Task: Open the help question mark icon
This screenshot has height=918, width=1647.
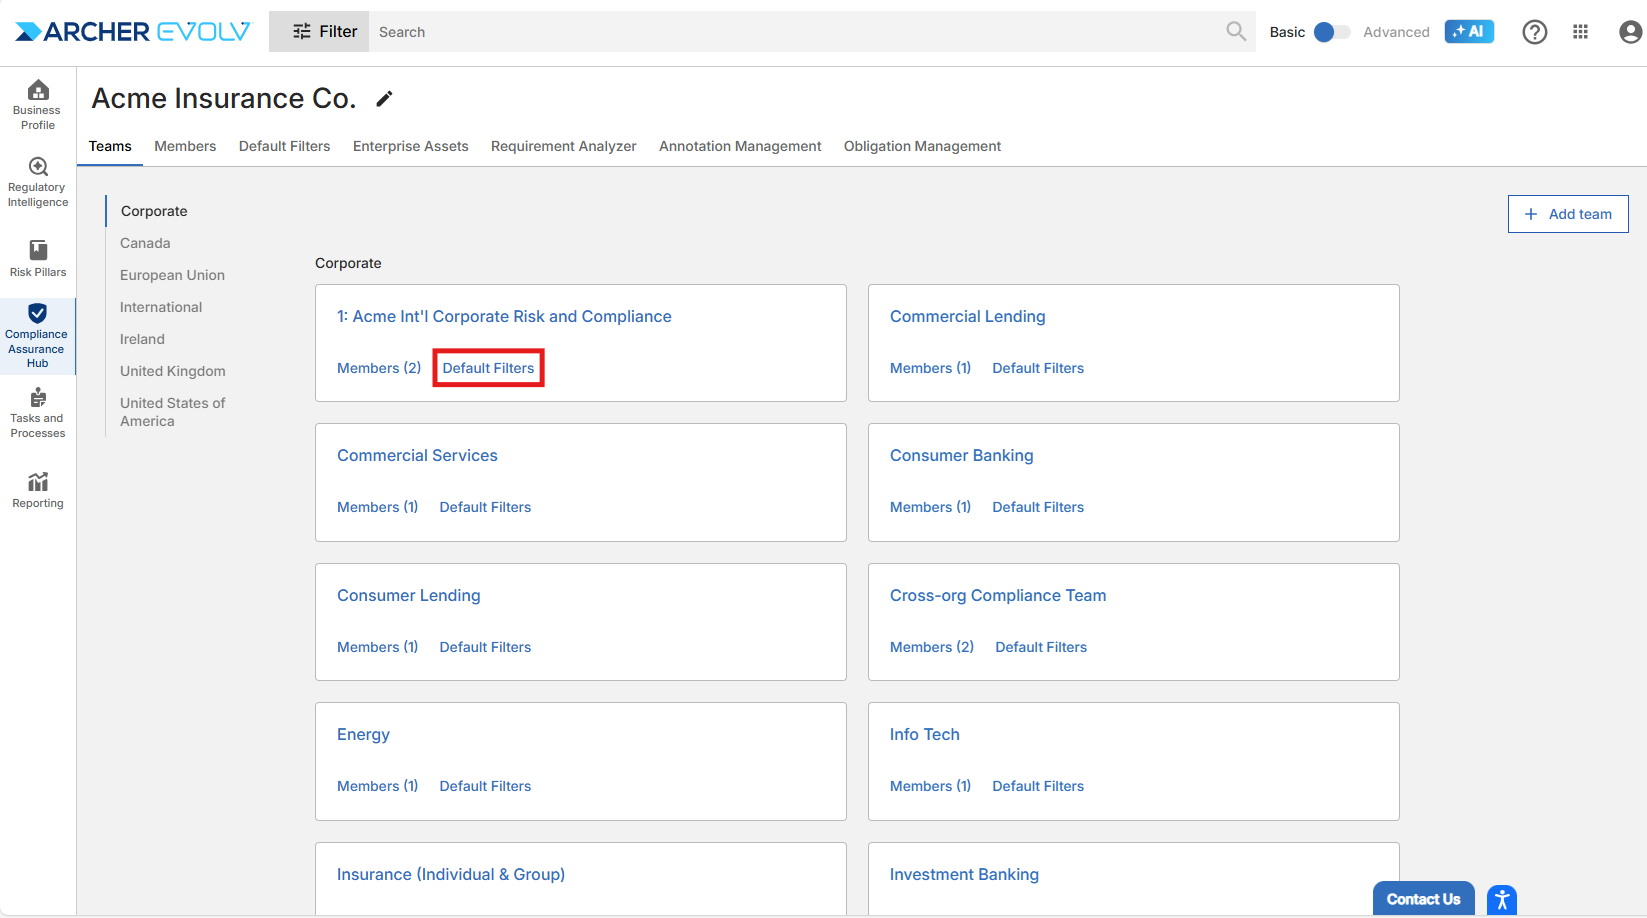Action: (1534, 32)
